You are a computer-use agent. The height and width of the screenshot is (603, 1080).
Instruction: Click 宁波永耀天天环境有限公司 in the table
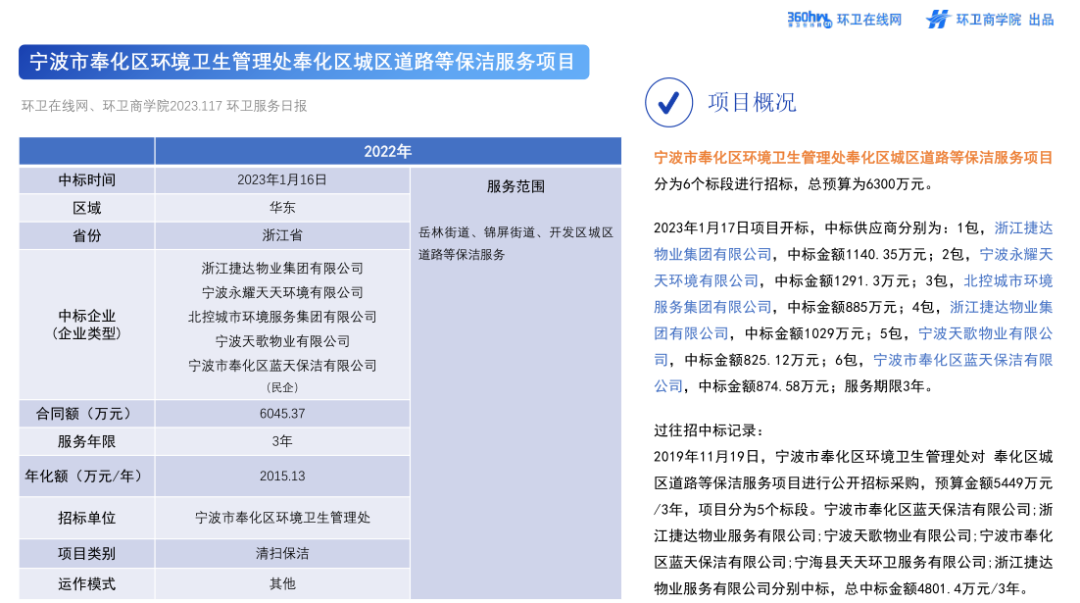pyautogui.click(x=282, y=292)
